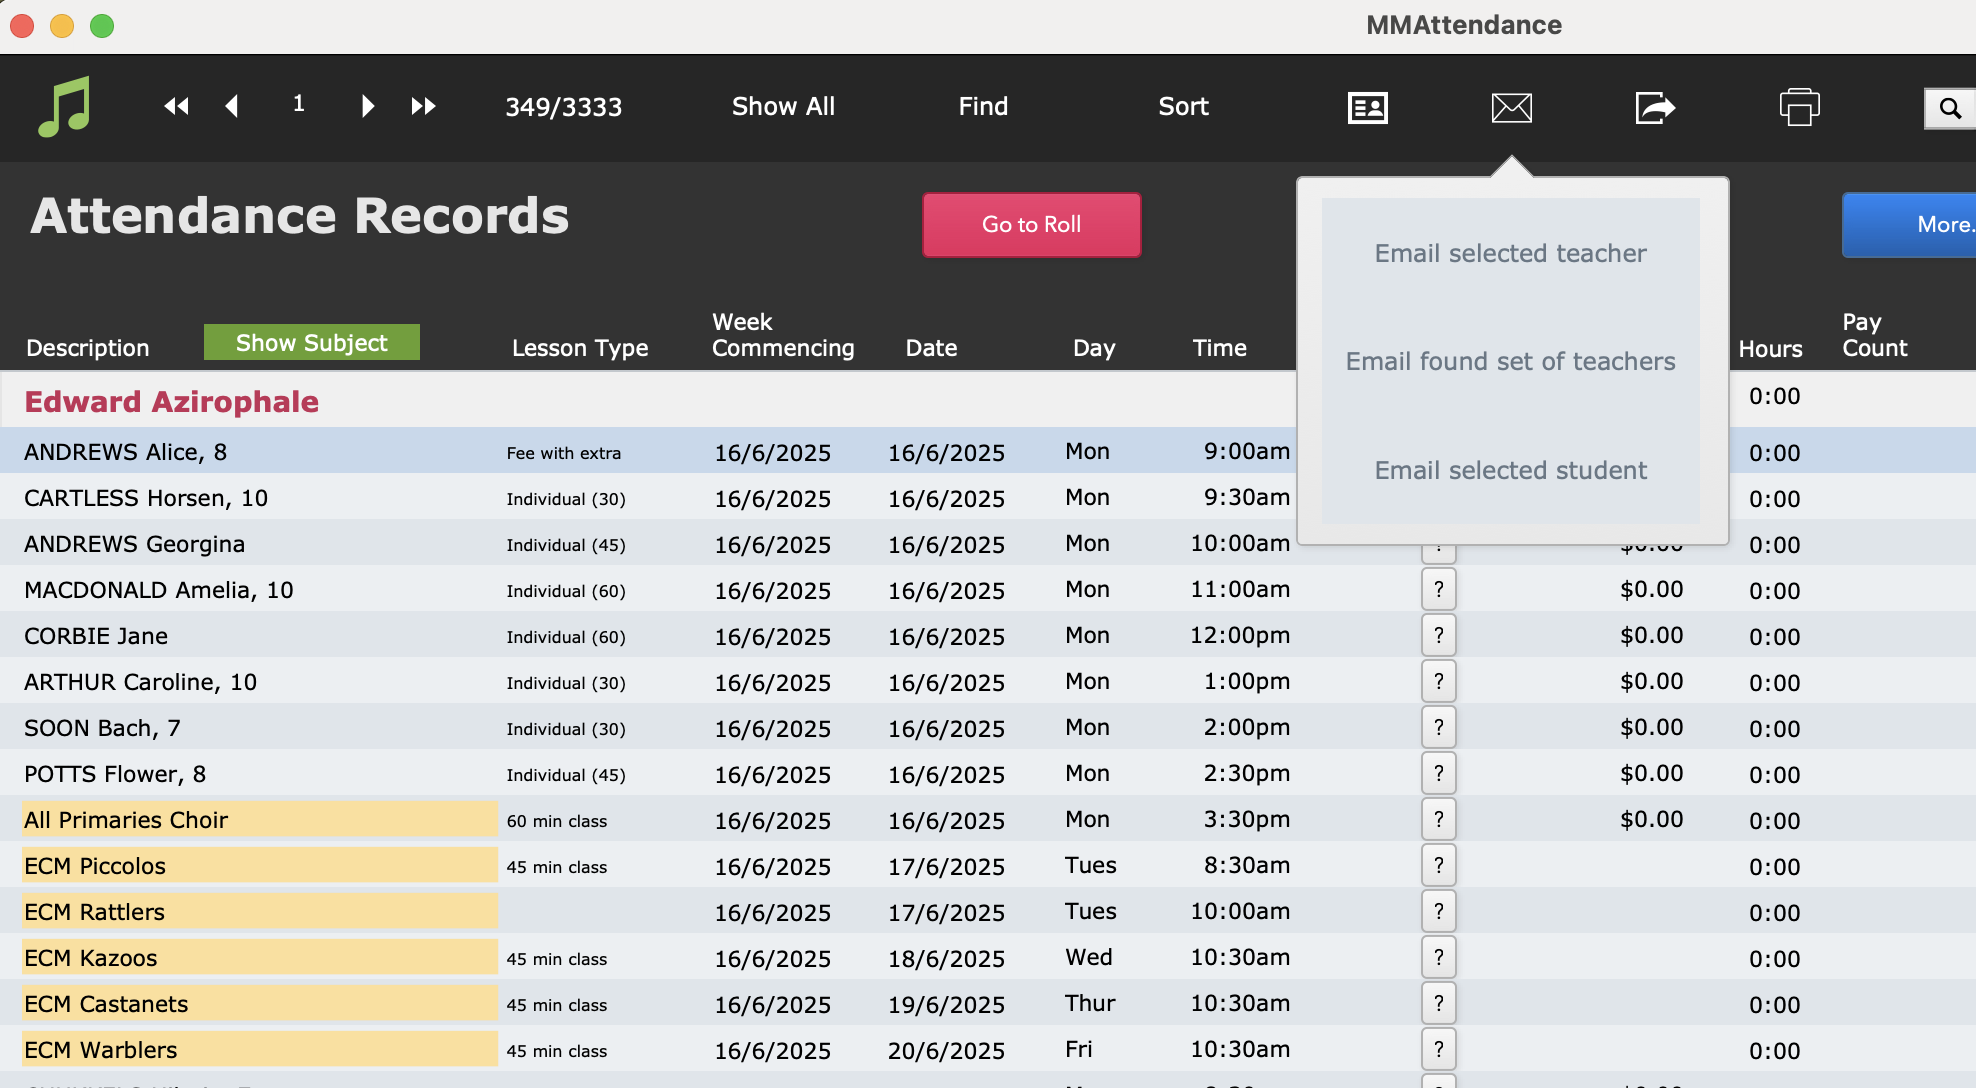Select CORBIE Jane record
Viewport: 1976px width, 1088px height.
[x=96, y=636]
